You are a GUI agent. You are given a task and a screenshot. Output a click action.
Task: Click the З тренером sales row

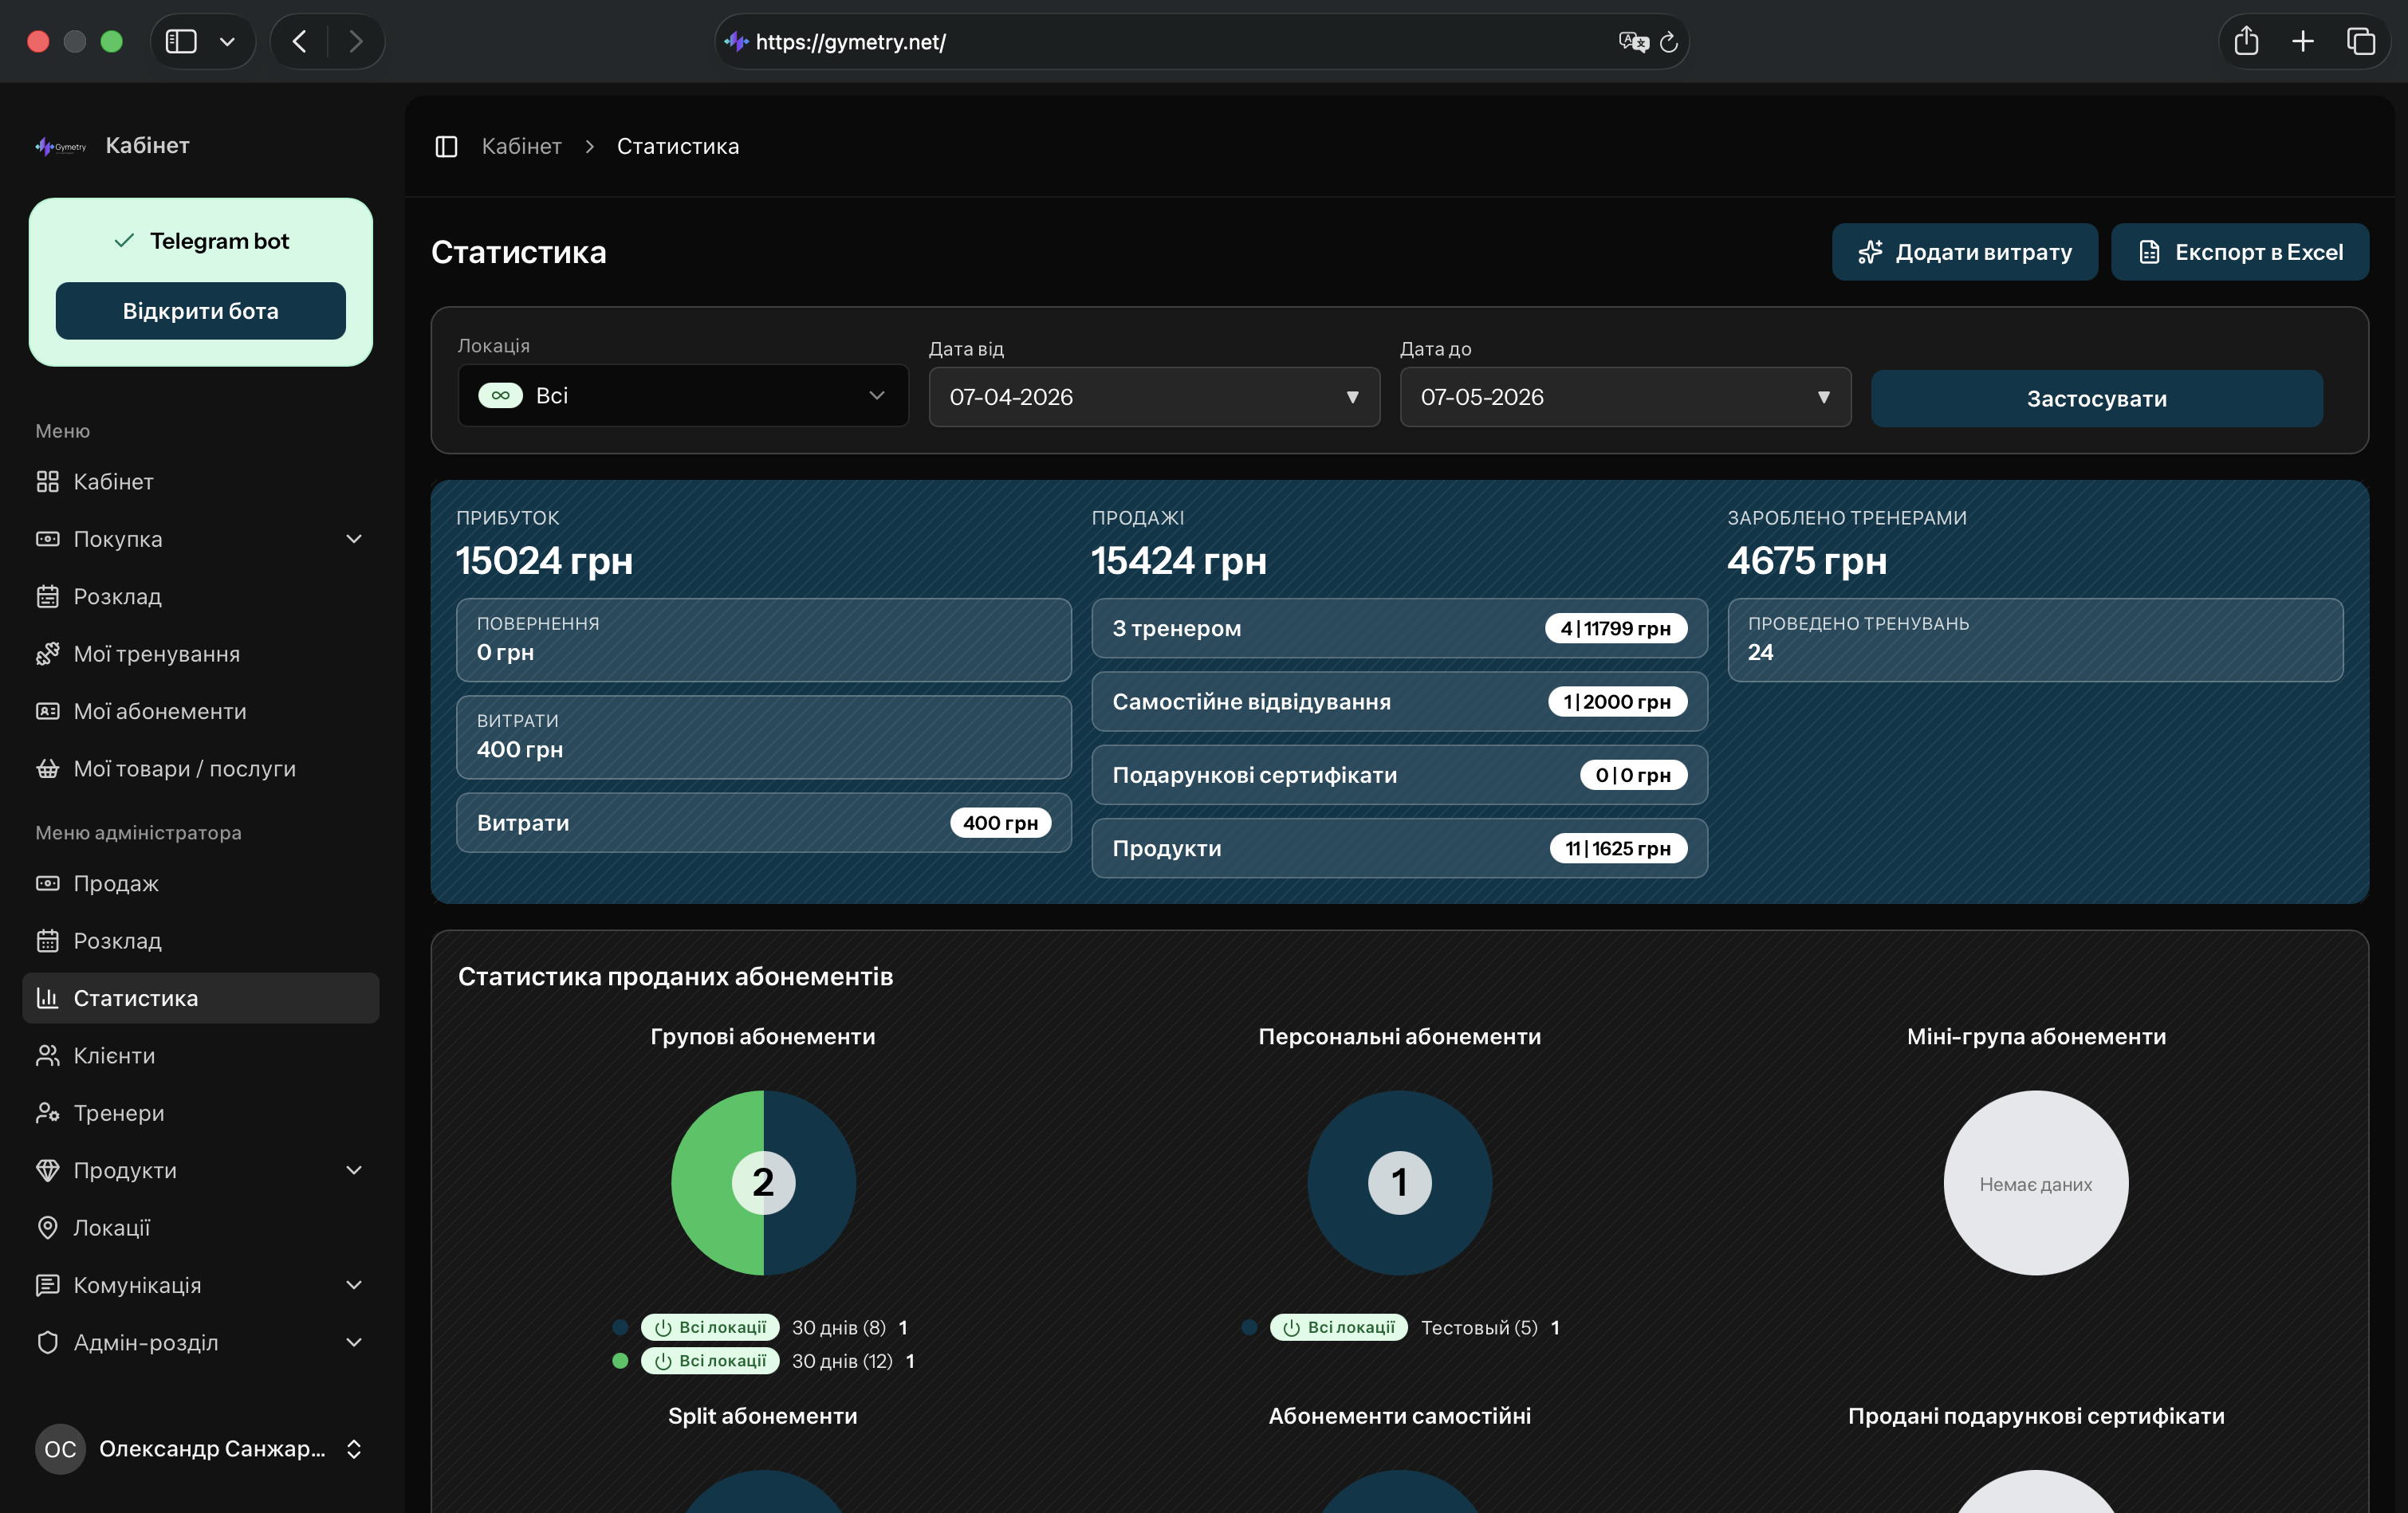pyautogui.click(x=1399, y=628)
